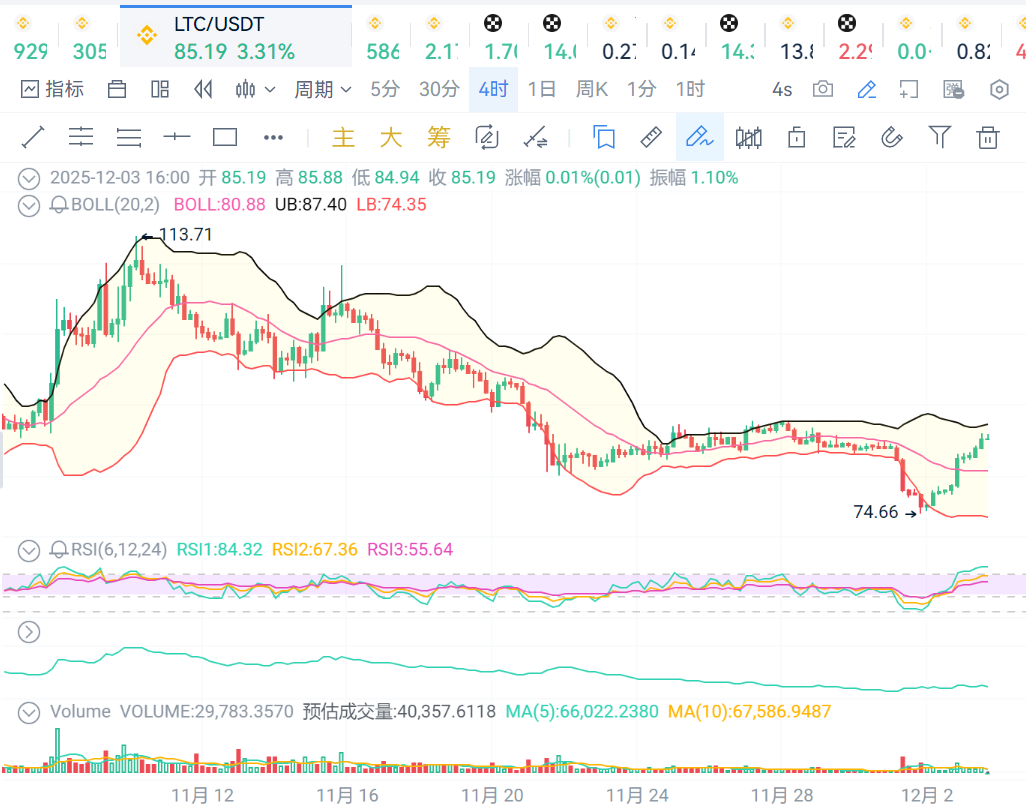Switch to the 1日 timeframe
This screenshot has width=1026, height=811.
pos(541,90)
